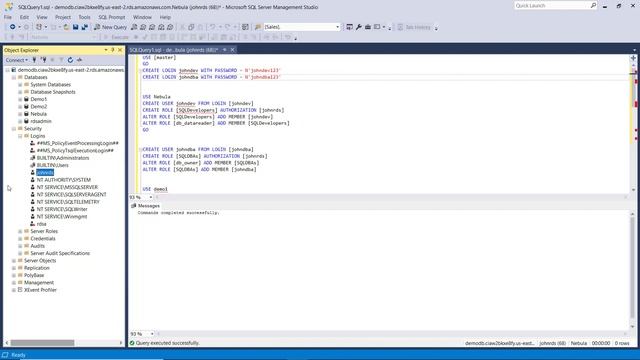Click the Refresh icon in Object Explorer
This screenshot has width=640, height=360.
click(x=70, y=60)
